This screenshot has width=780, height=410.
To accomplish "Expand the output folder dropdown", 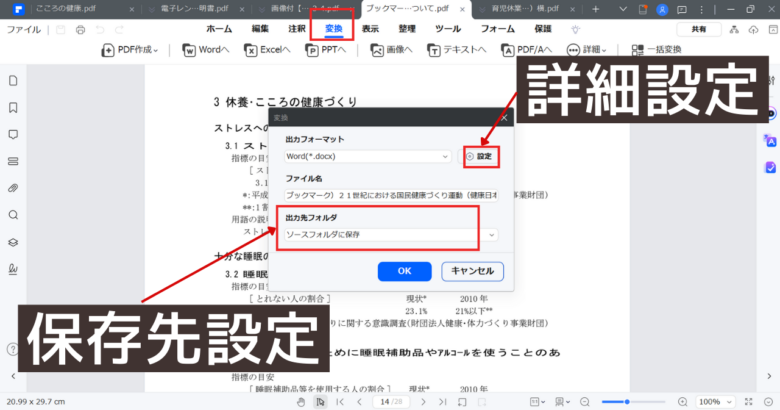I will point(491,234).
